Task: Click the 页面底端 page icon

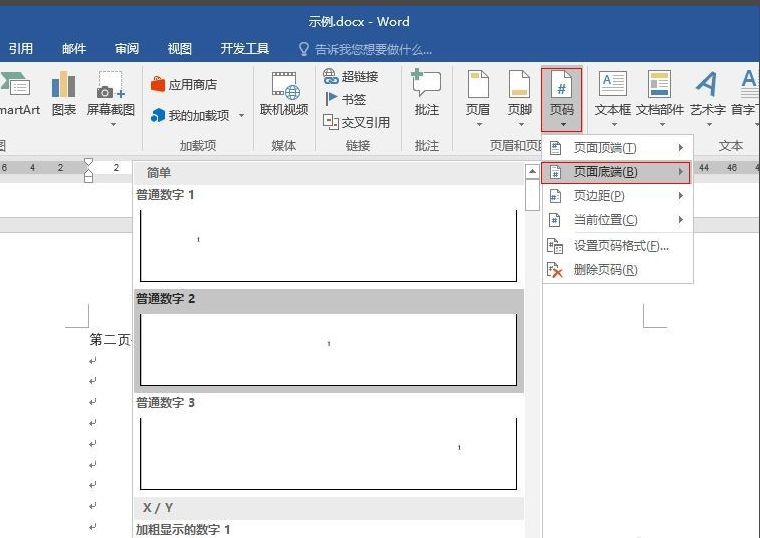Action: (x=555, y=172)
